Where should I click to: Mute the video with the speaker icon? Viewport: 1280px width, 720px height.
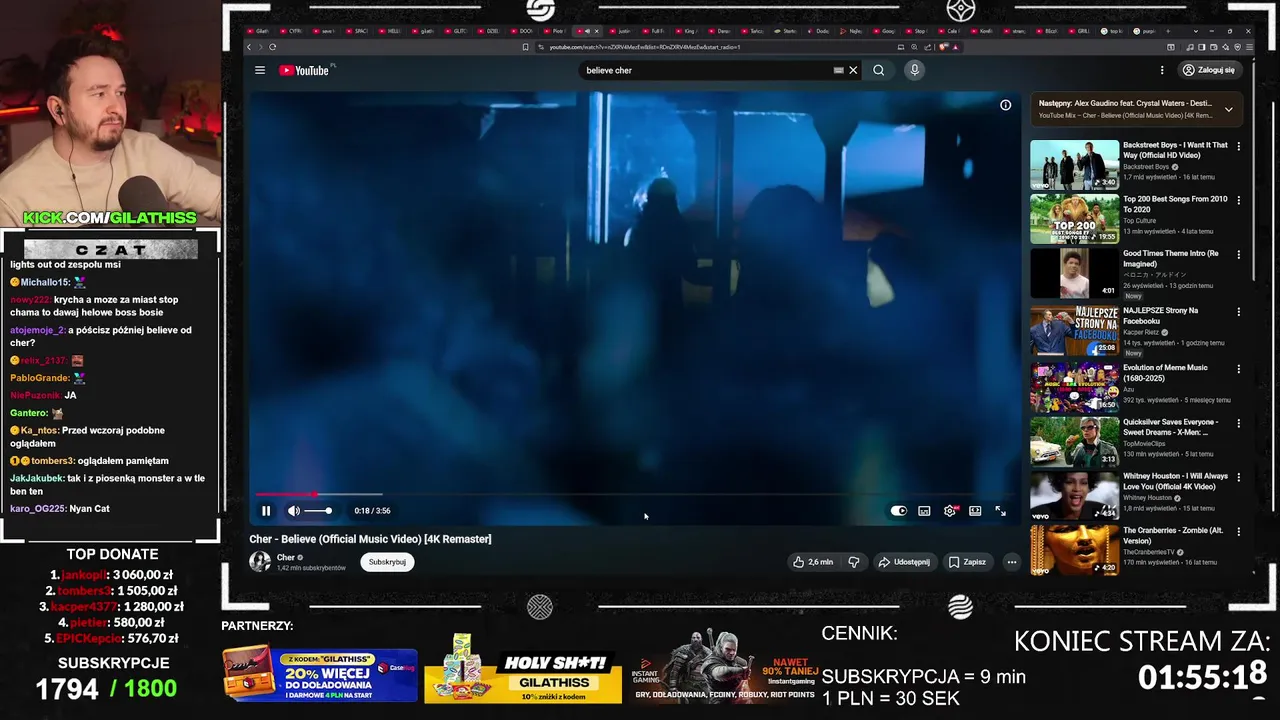[x=294, y=511]
